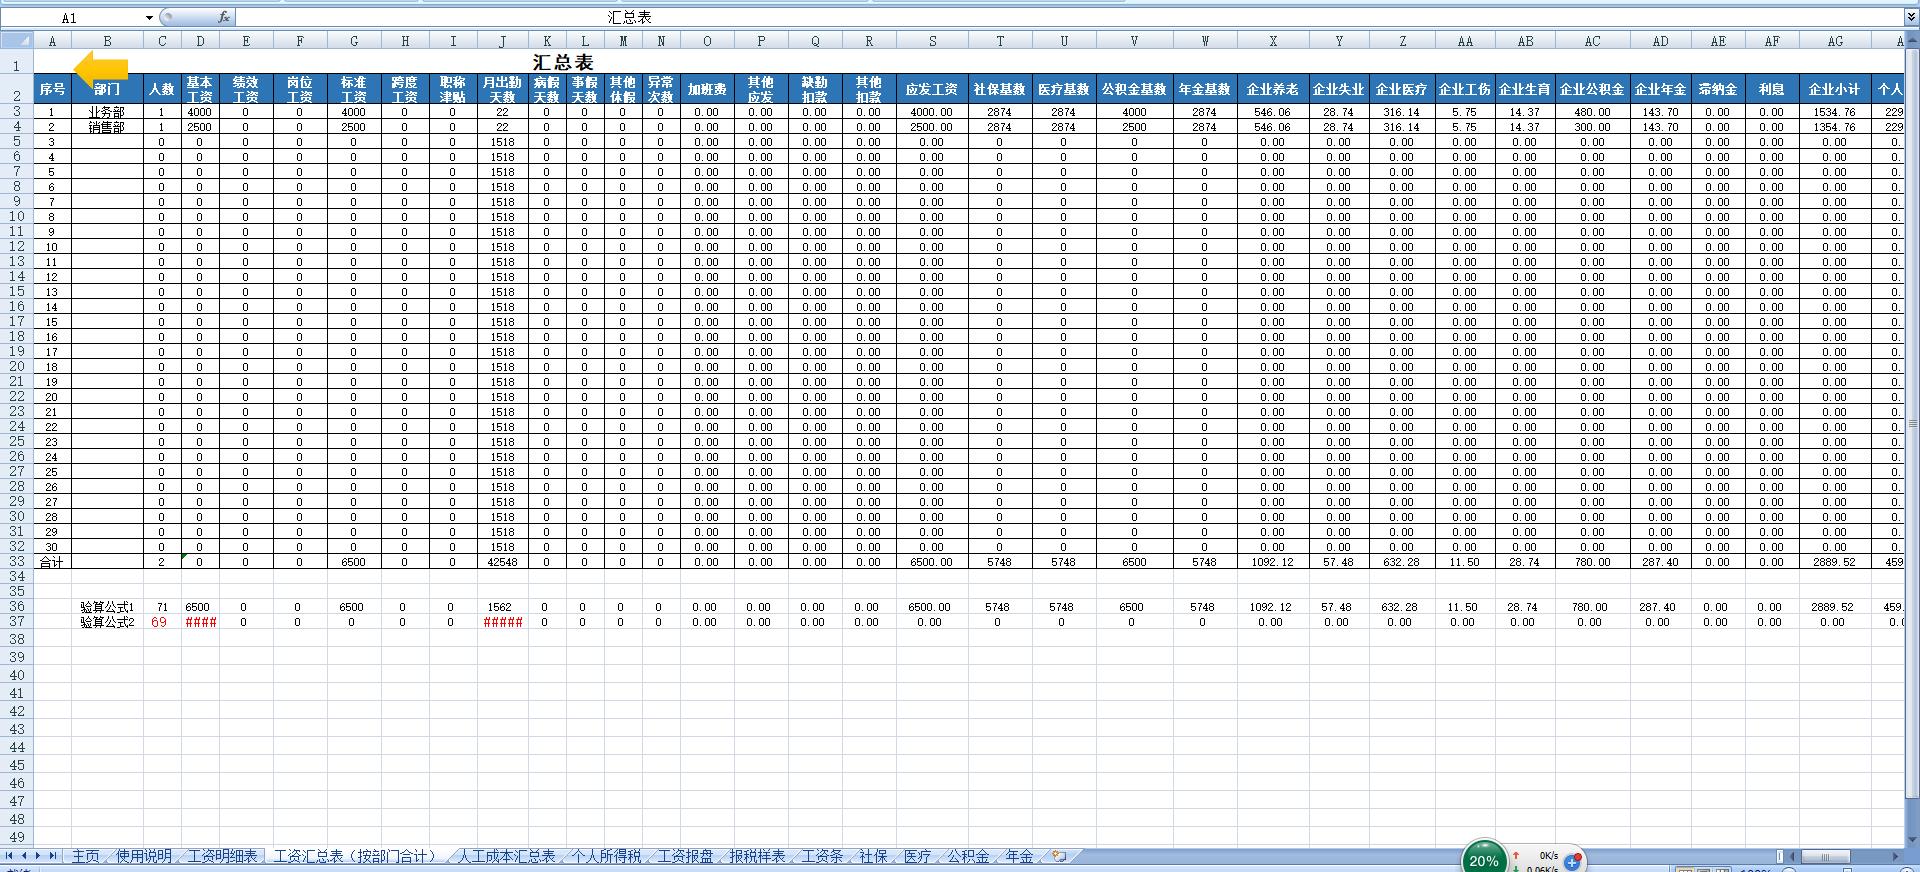
Task: Click the green 20% floating ball
Action: (x=1484, y=858)
